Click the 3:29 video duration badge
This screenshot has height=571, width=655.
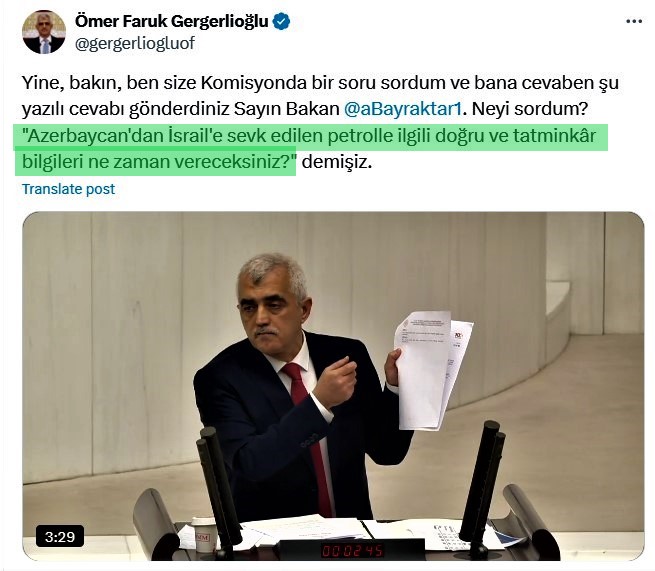click(x=60, y=536)
